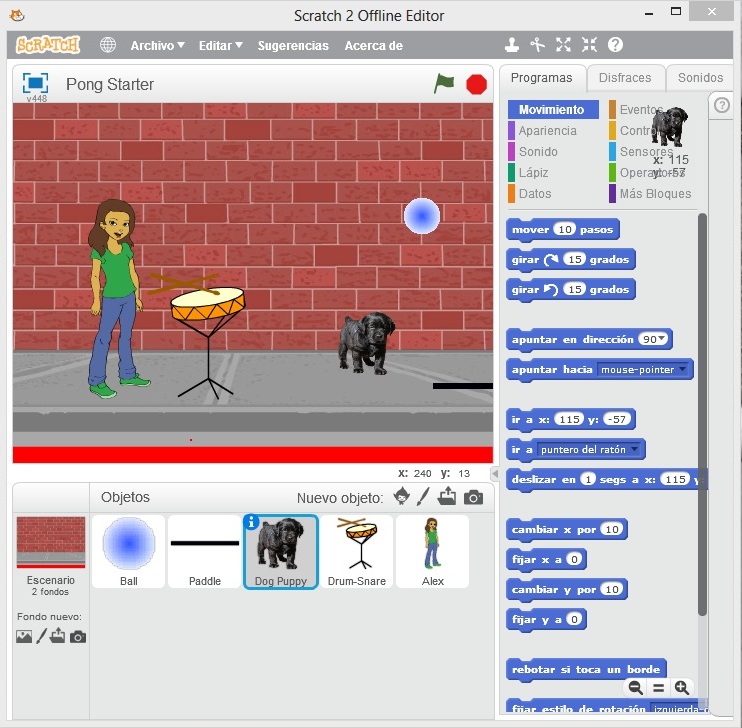
Task: Click the green flag to start
Action: (x=444, y=84)
